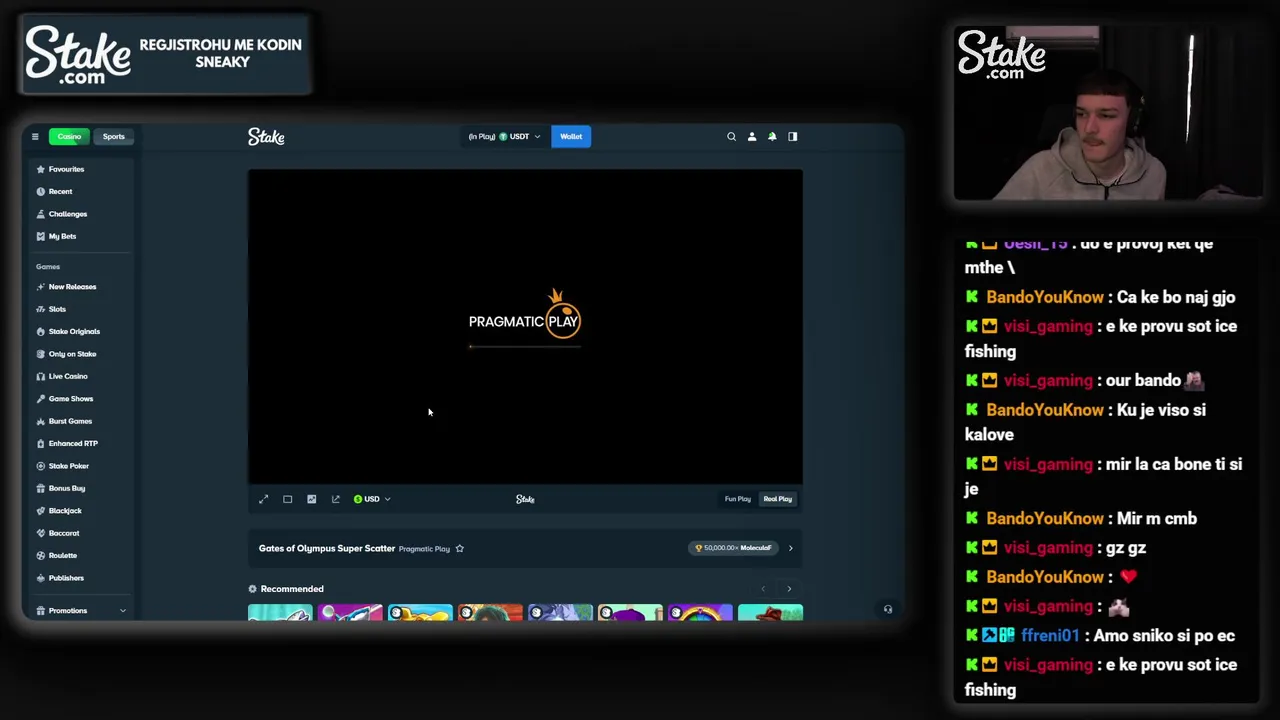Open the hamburger sidebar menu
Screen dimensions: 1280x720
pyautogui.click(x=35, y=137)
